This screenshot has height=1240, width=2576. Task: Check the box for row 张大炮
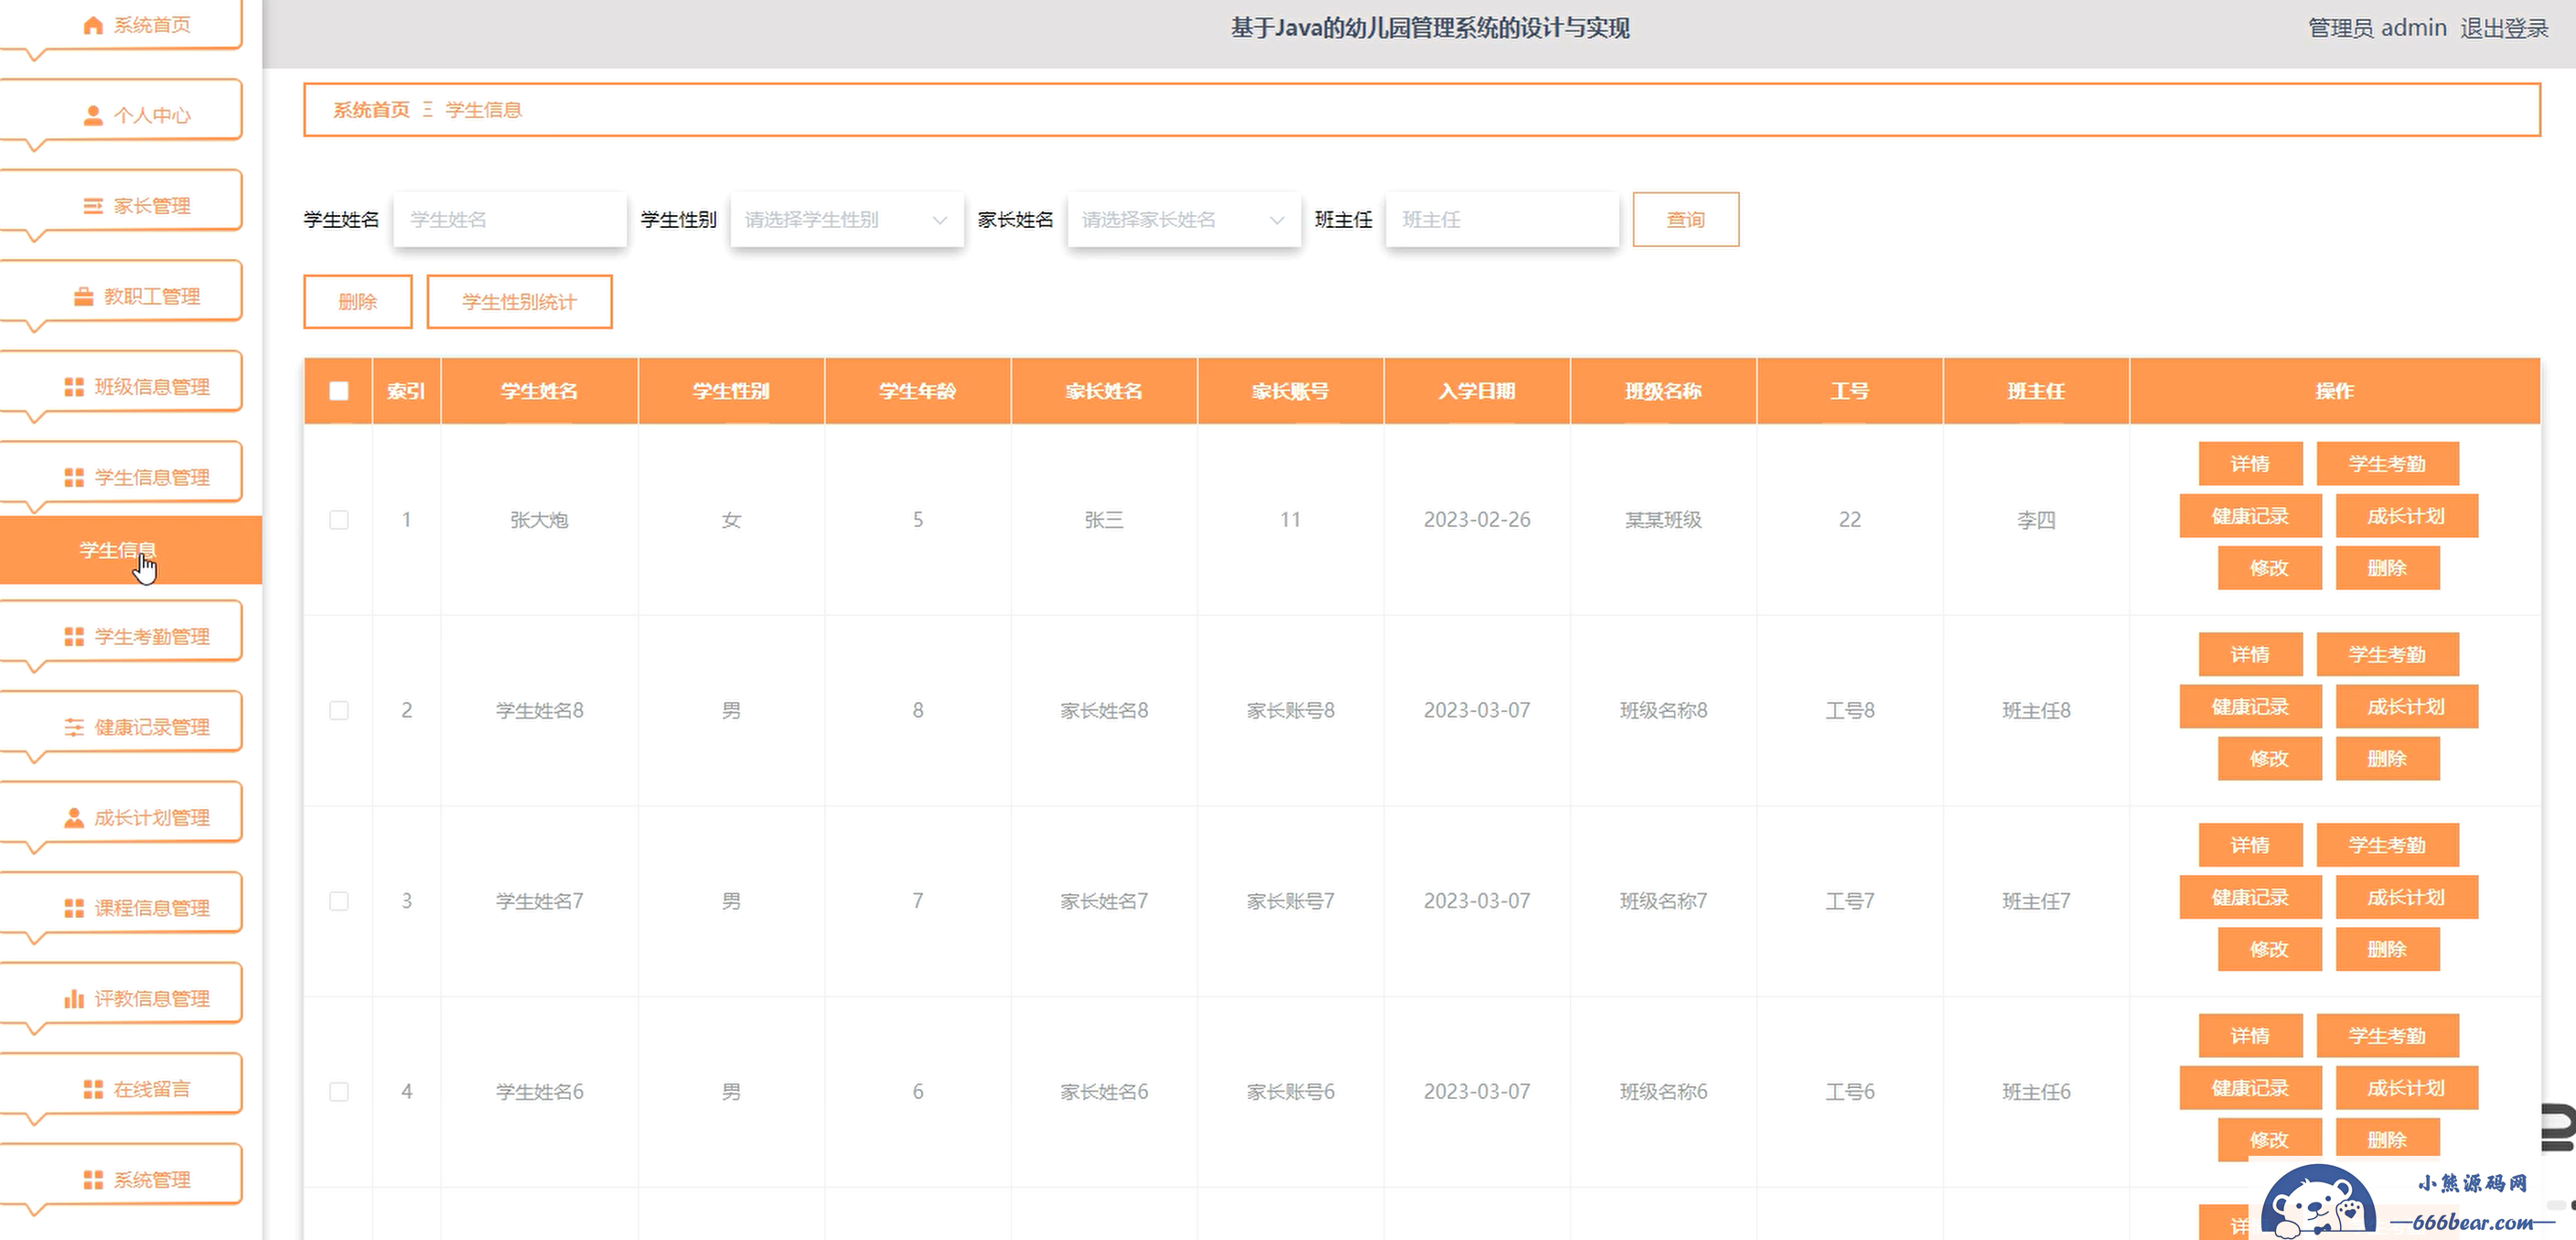tap(339, 520)
